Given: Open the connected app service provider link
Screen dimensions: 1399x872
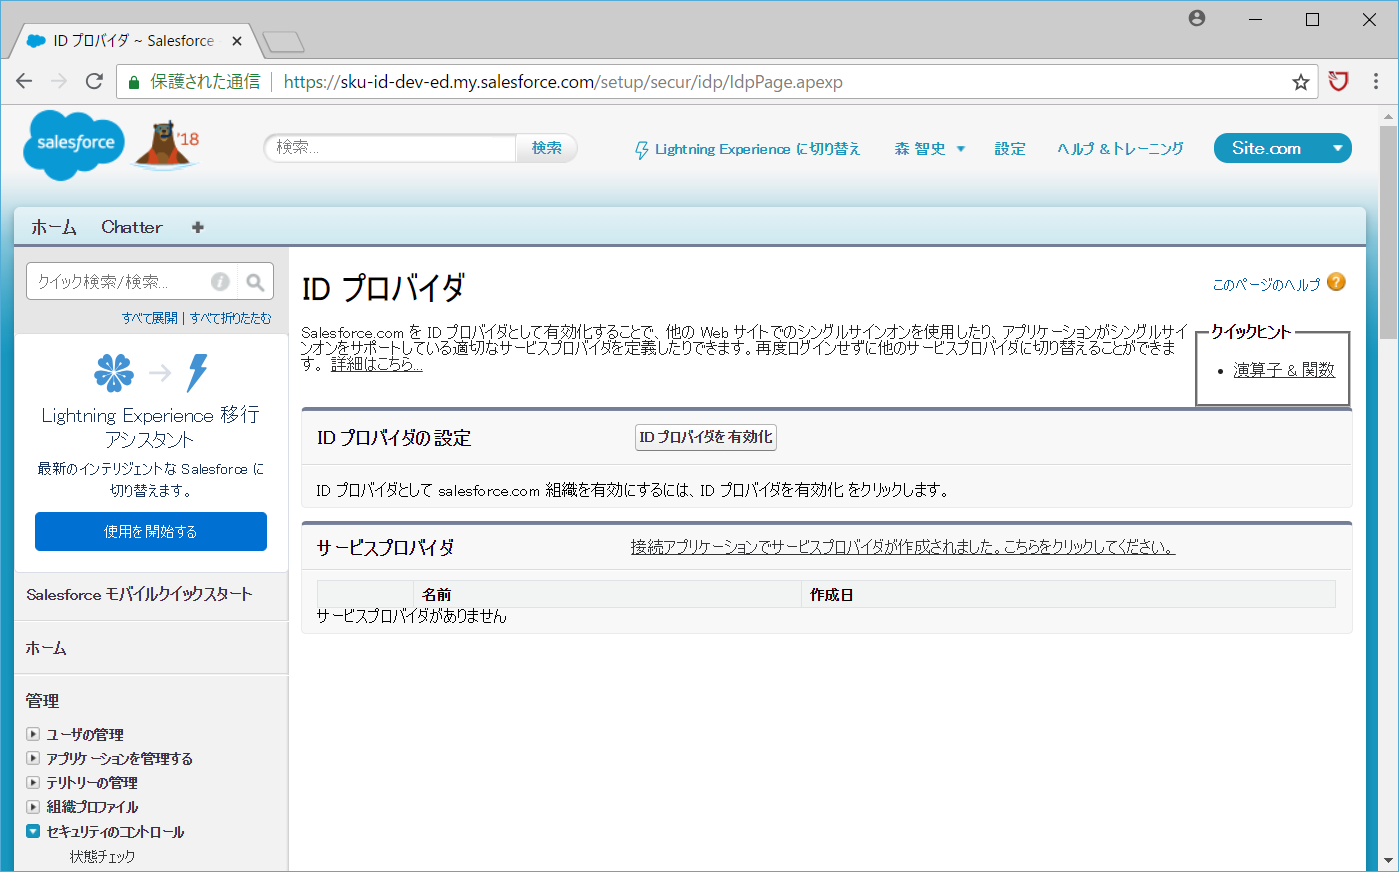Looking at the screenshot, I should [903, 547].
